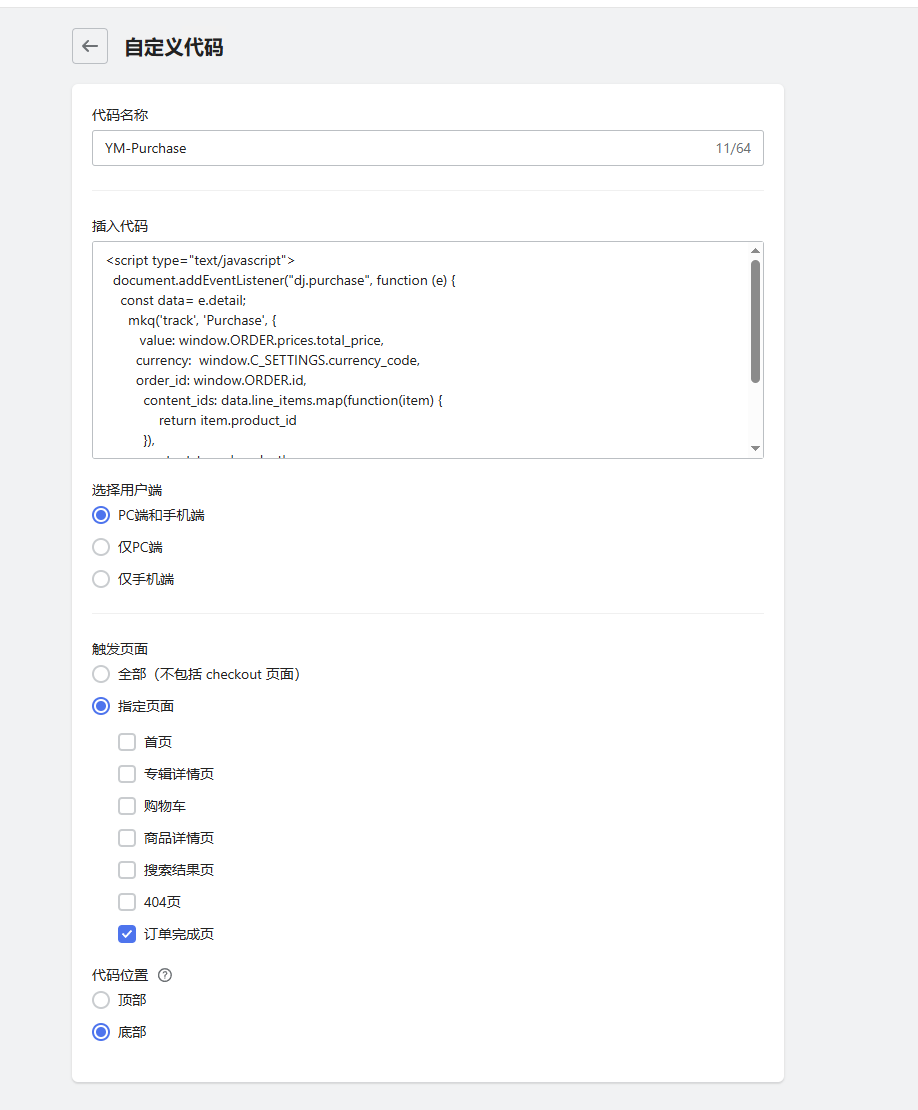Click the help icon beside 代码位置
This screenshot has height=1110, width=918.
point(165,975)
